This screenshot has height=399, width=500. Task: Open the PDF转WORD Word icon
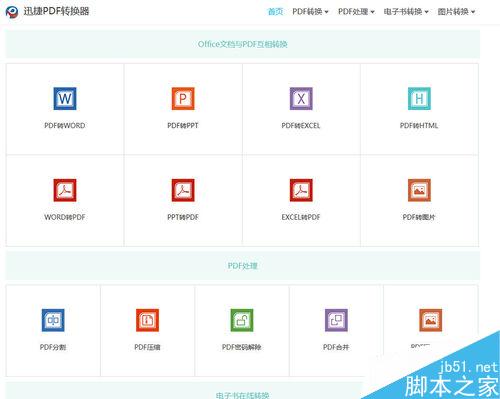point(65,98)
